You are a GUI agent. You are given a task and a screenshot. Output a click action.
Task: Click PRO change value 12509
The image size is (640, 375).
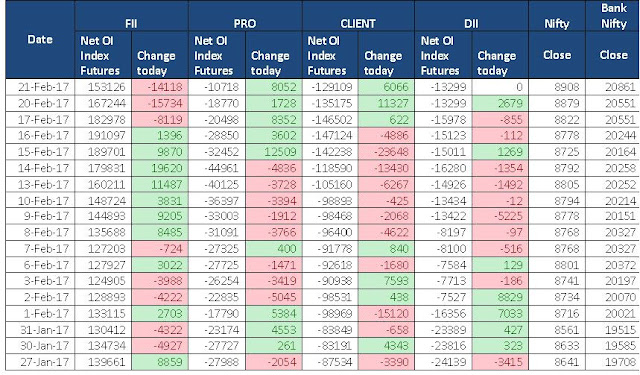click(273, 152)
